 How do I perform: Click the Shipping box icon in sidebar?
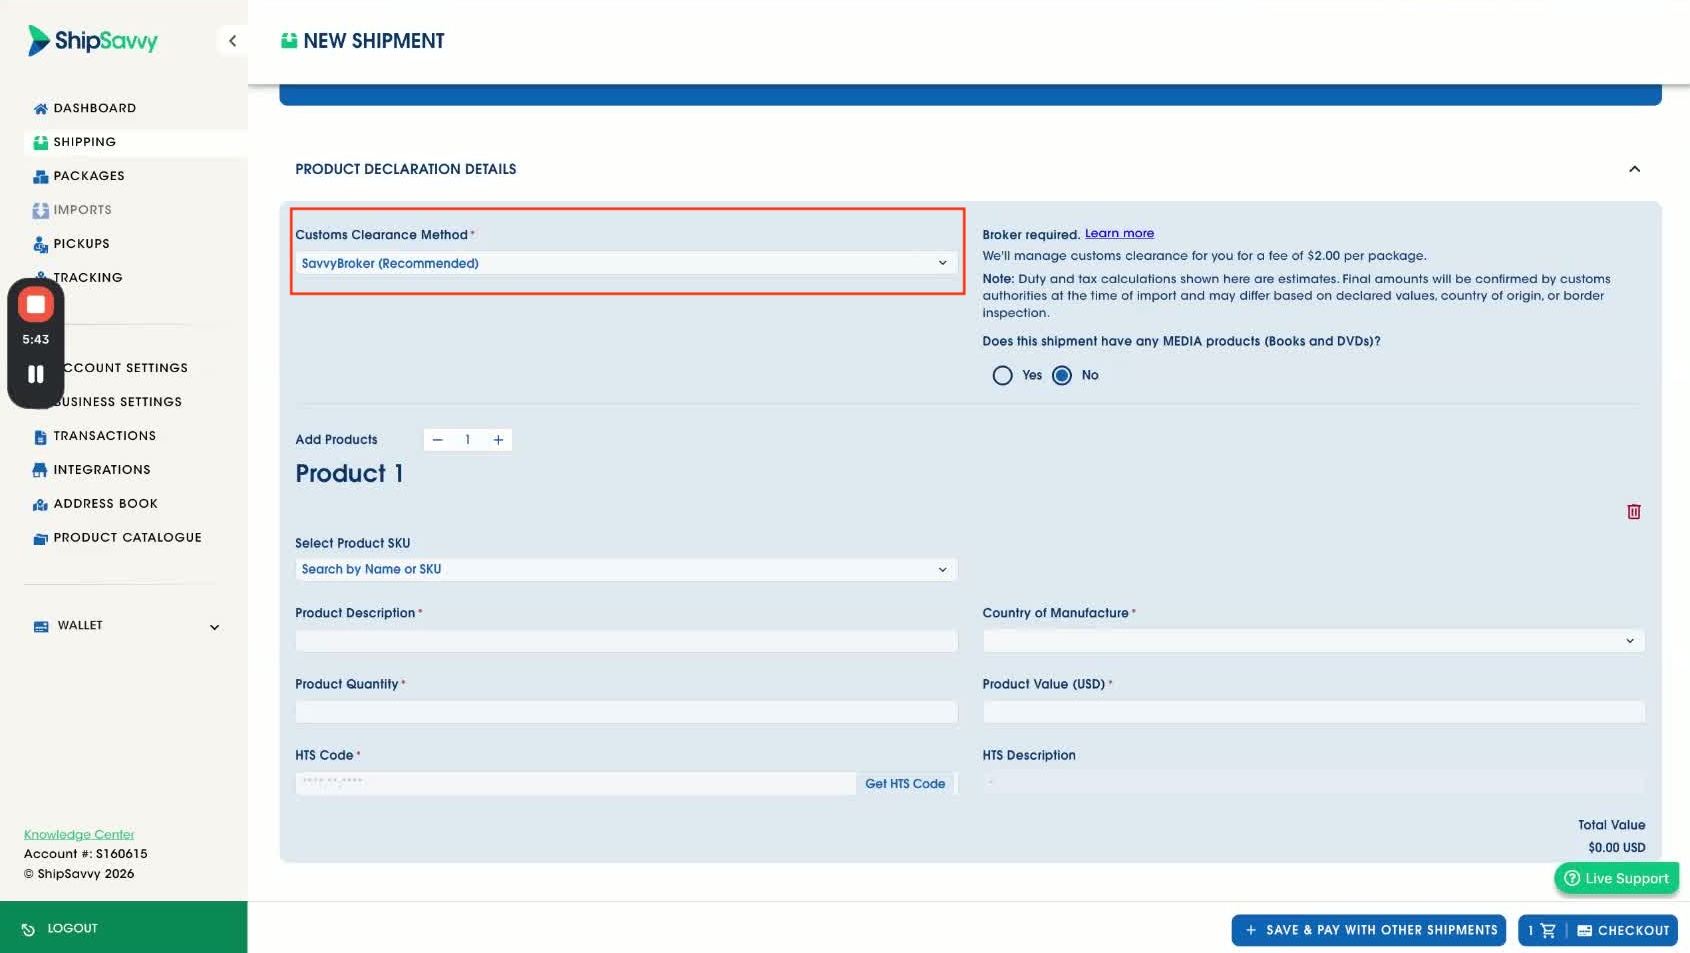[x=40, y=142]
